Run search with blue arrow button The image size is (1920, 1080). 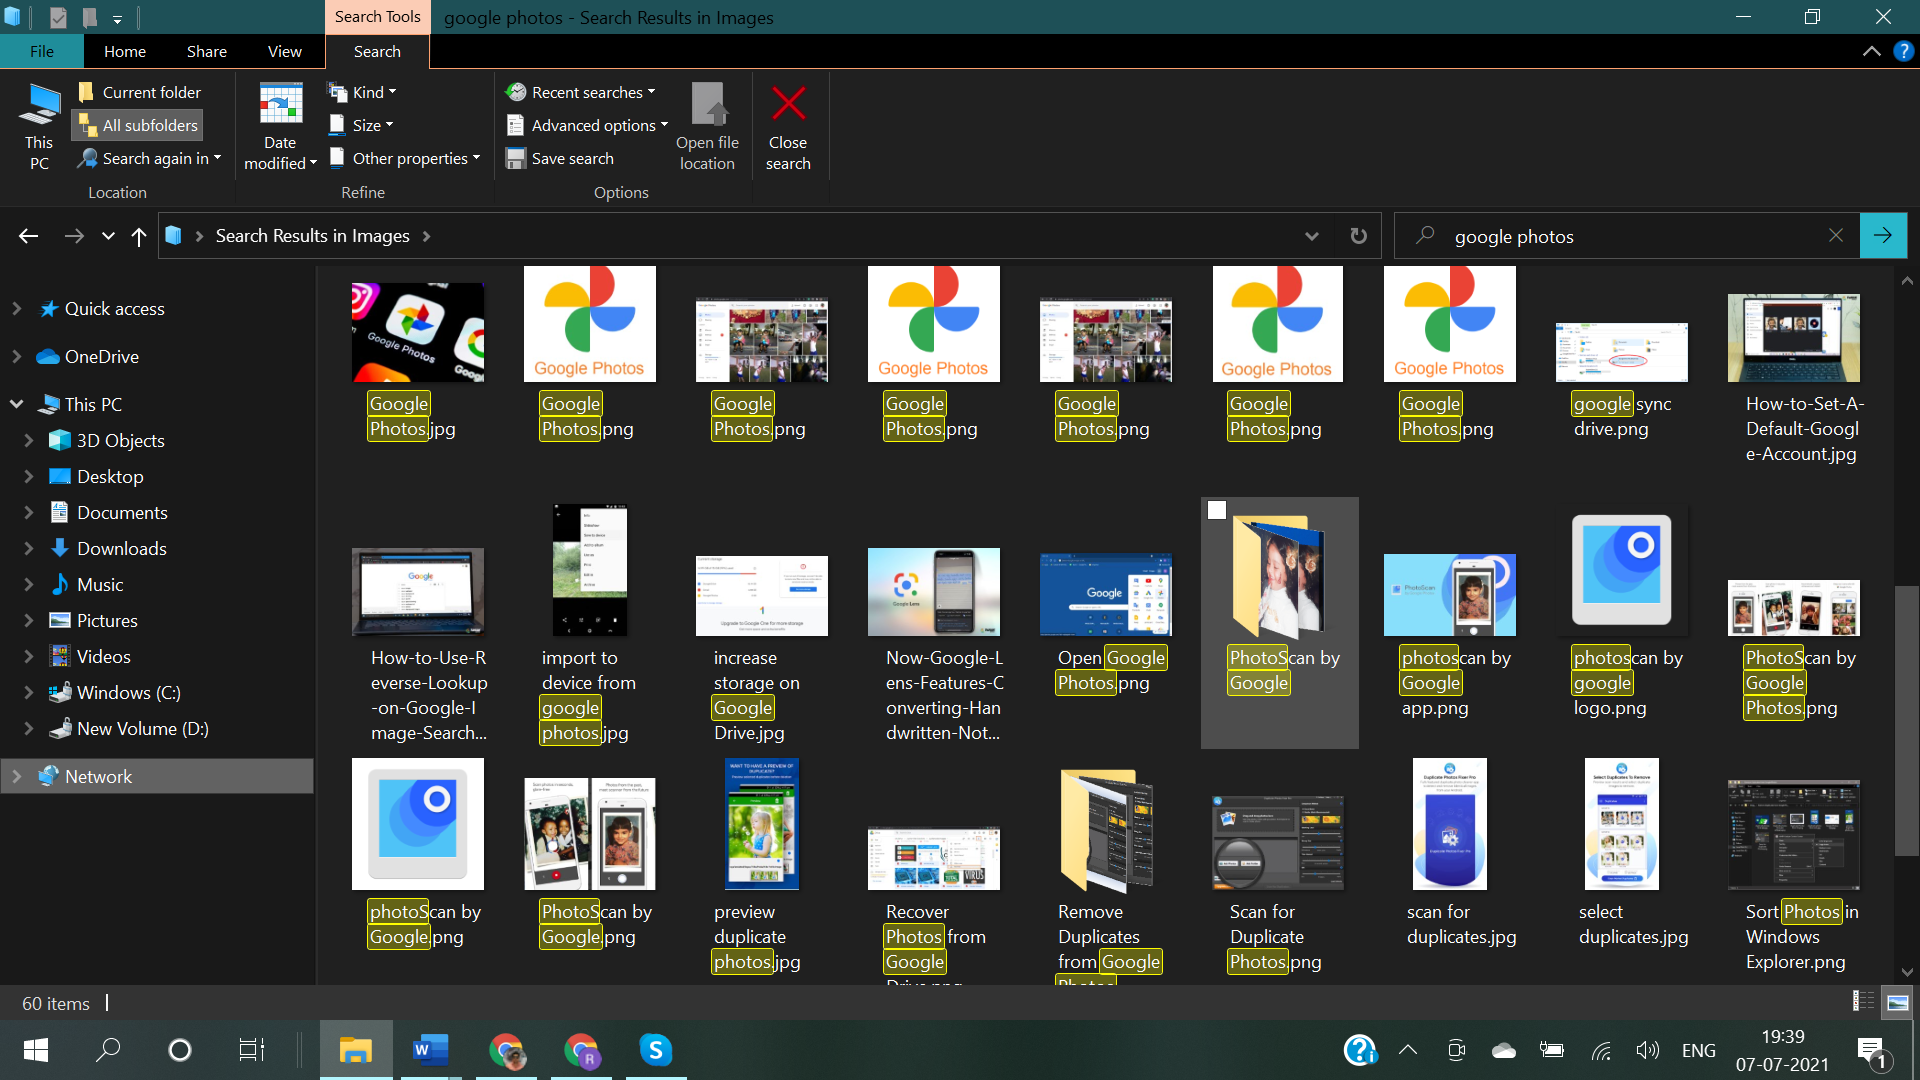(x=1883, y=236)
